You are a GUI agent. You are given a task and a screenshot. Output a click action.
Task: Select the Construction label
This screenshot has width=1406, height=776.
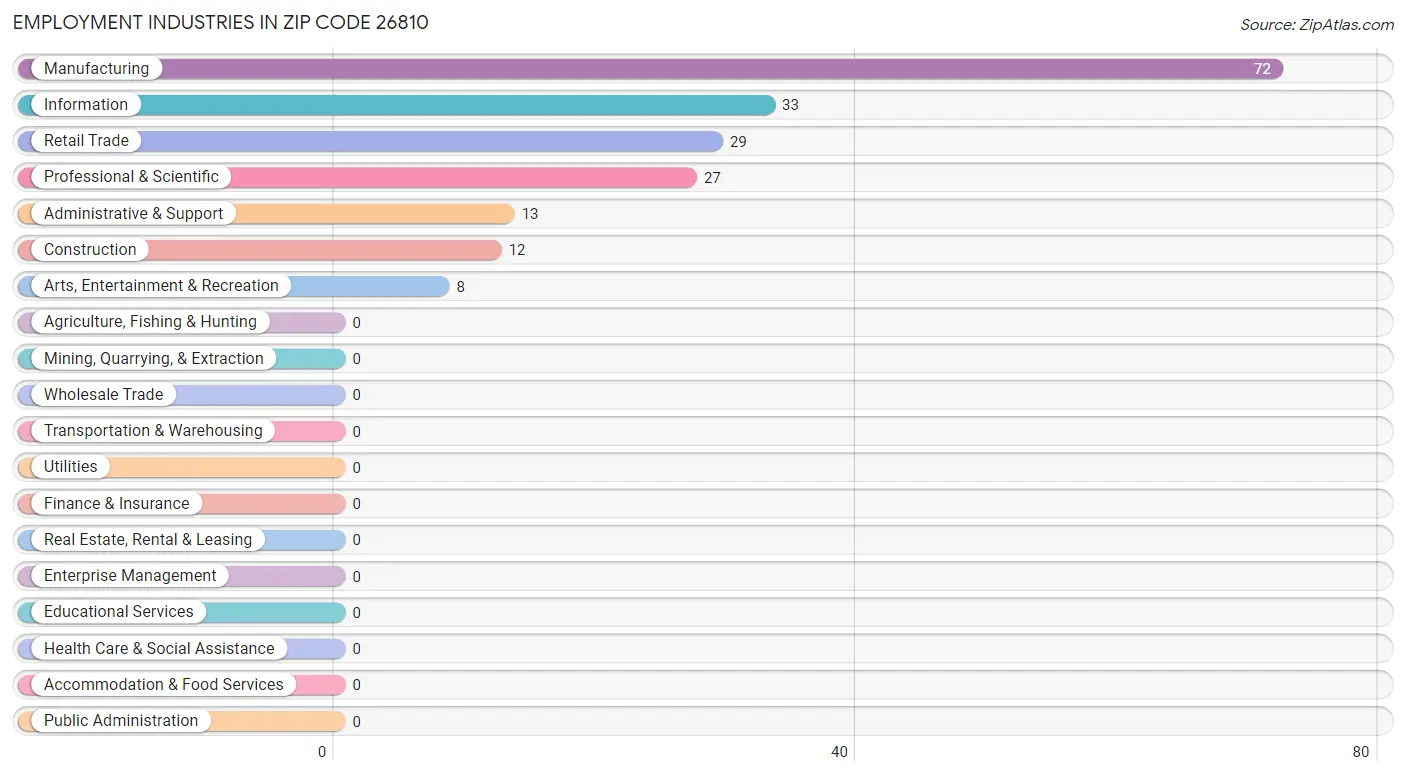[90, 249]
